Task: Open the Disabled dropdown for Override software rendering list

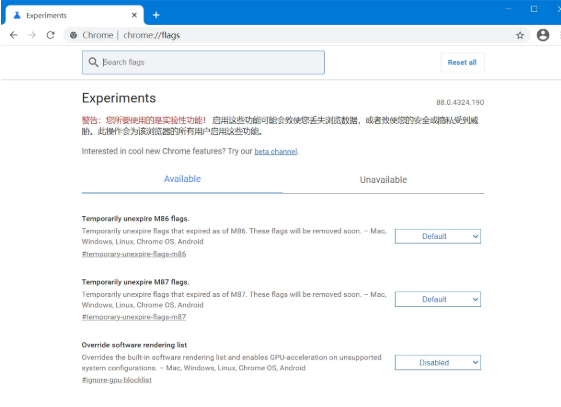Action: [x=438, y=363]
